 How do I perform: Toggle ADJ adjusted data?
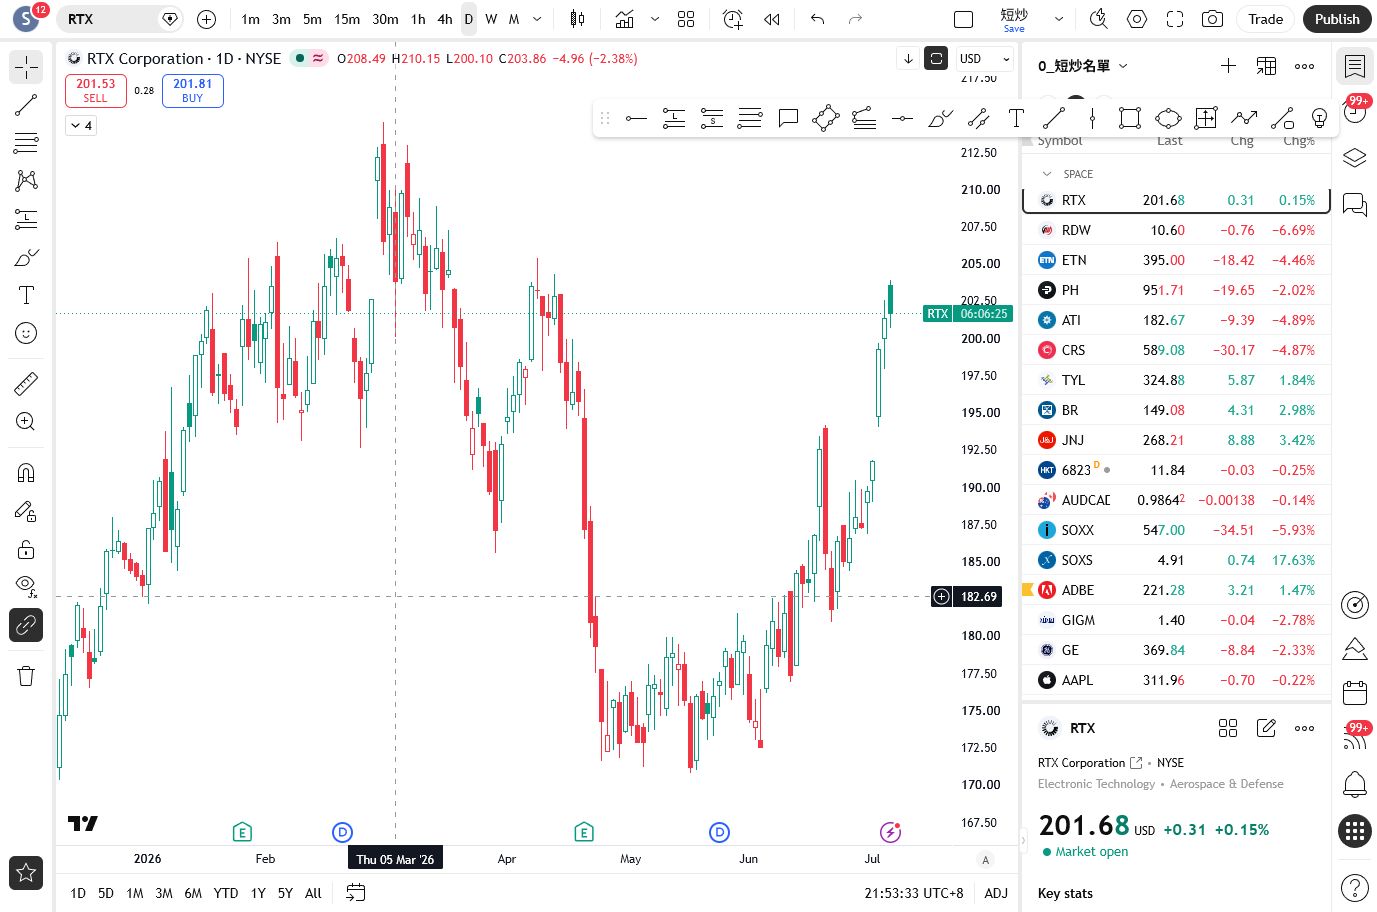coord(996,893)
